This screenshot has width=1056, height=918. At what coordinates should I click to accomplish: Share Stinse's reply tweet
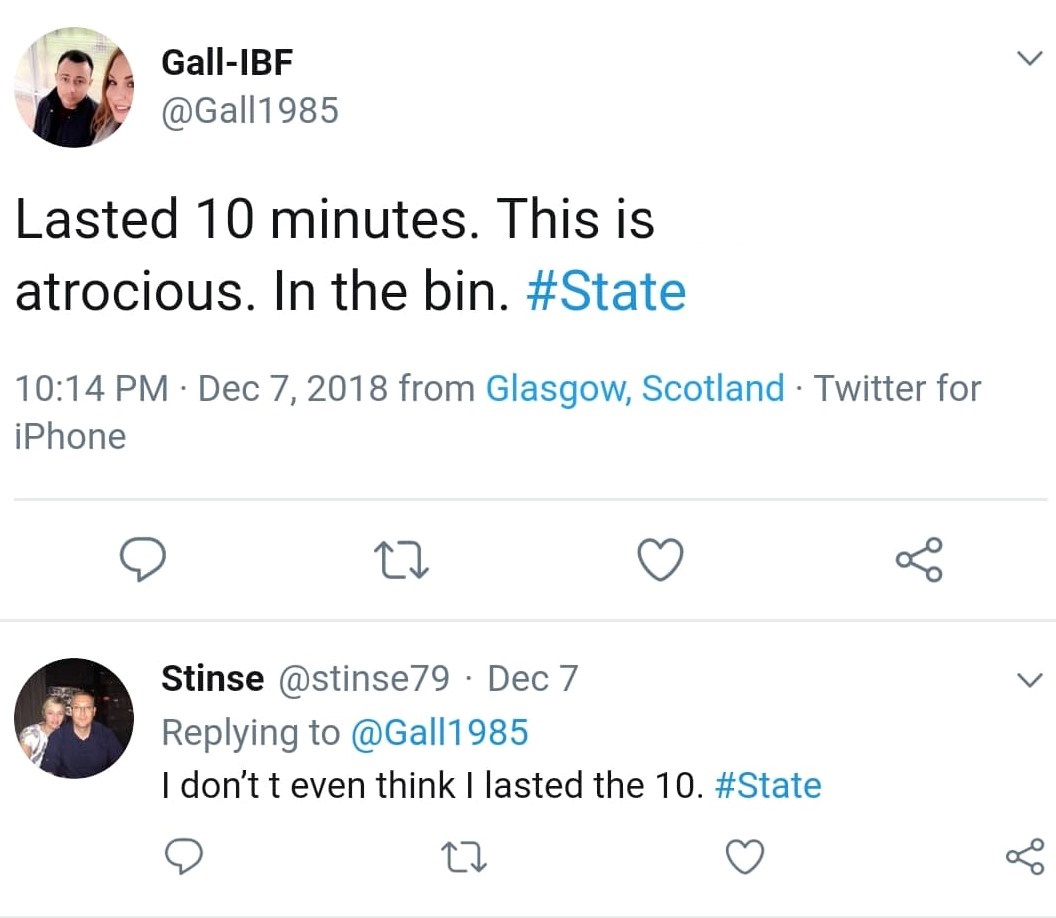click(1024, 857)
